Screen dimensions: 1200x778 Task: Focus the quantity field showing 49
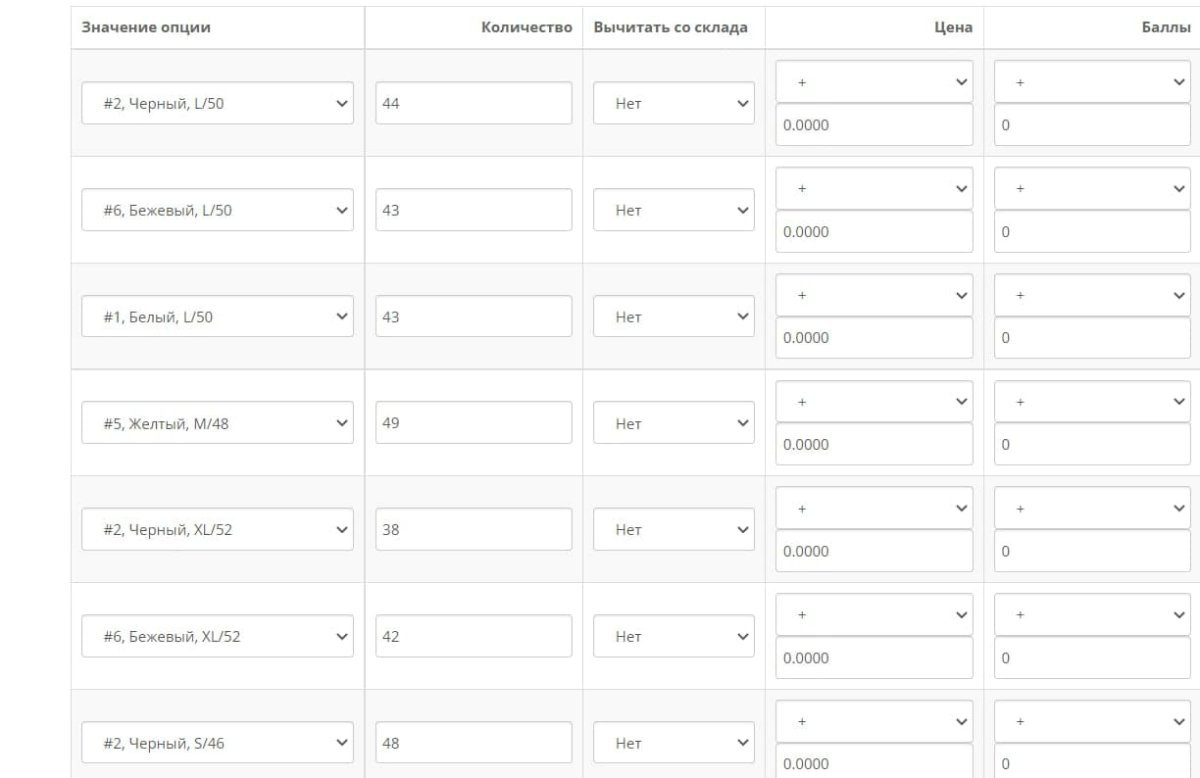[474, 423]
